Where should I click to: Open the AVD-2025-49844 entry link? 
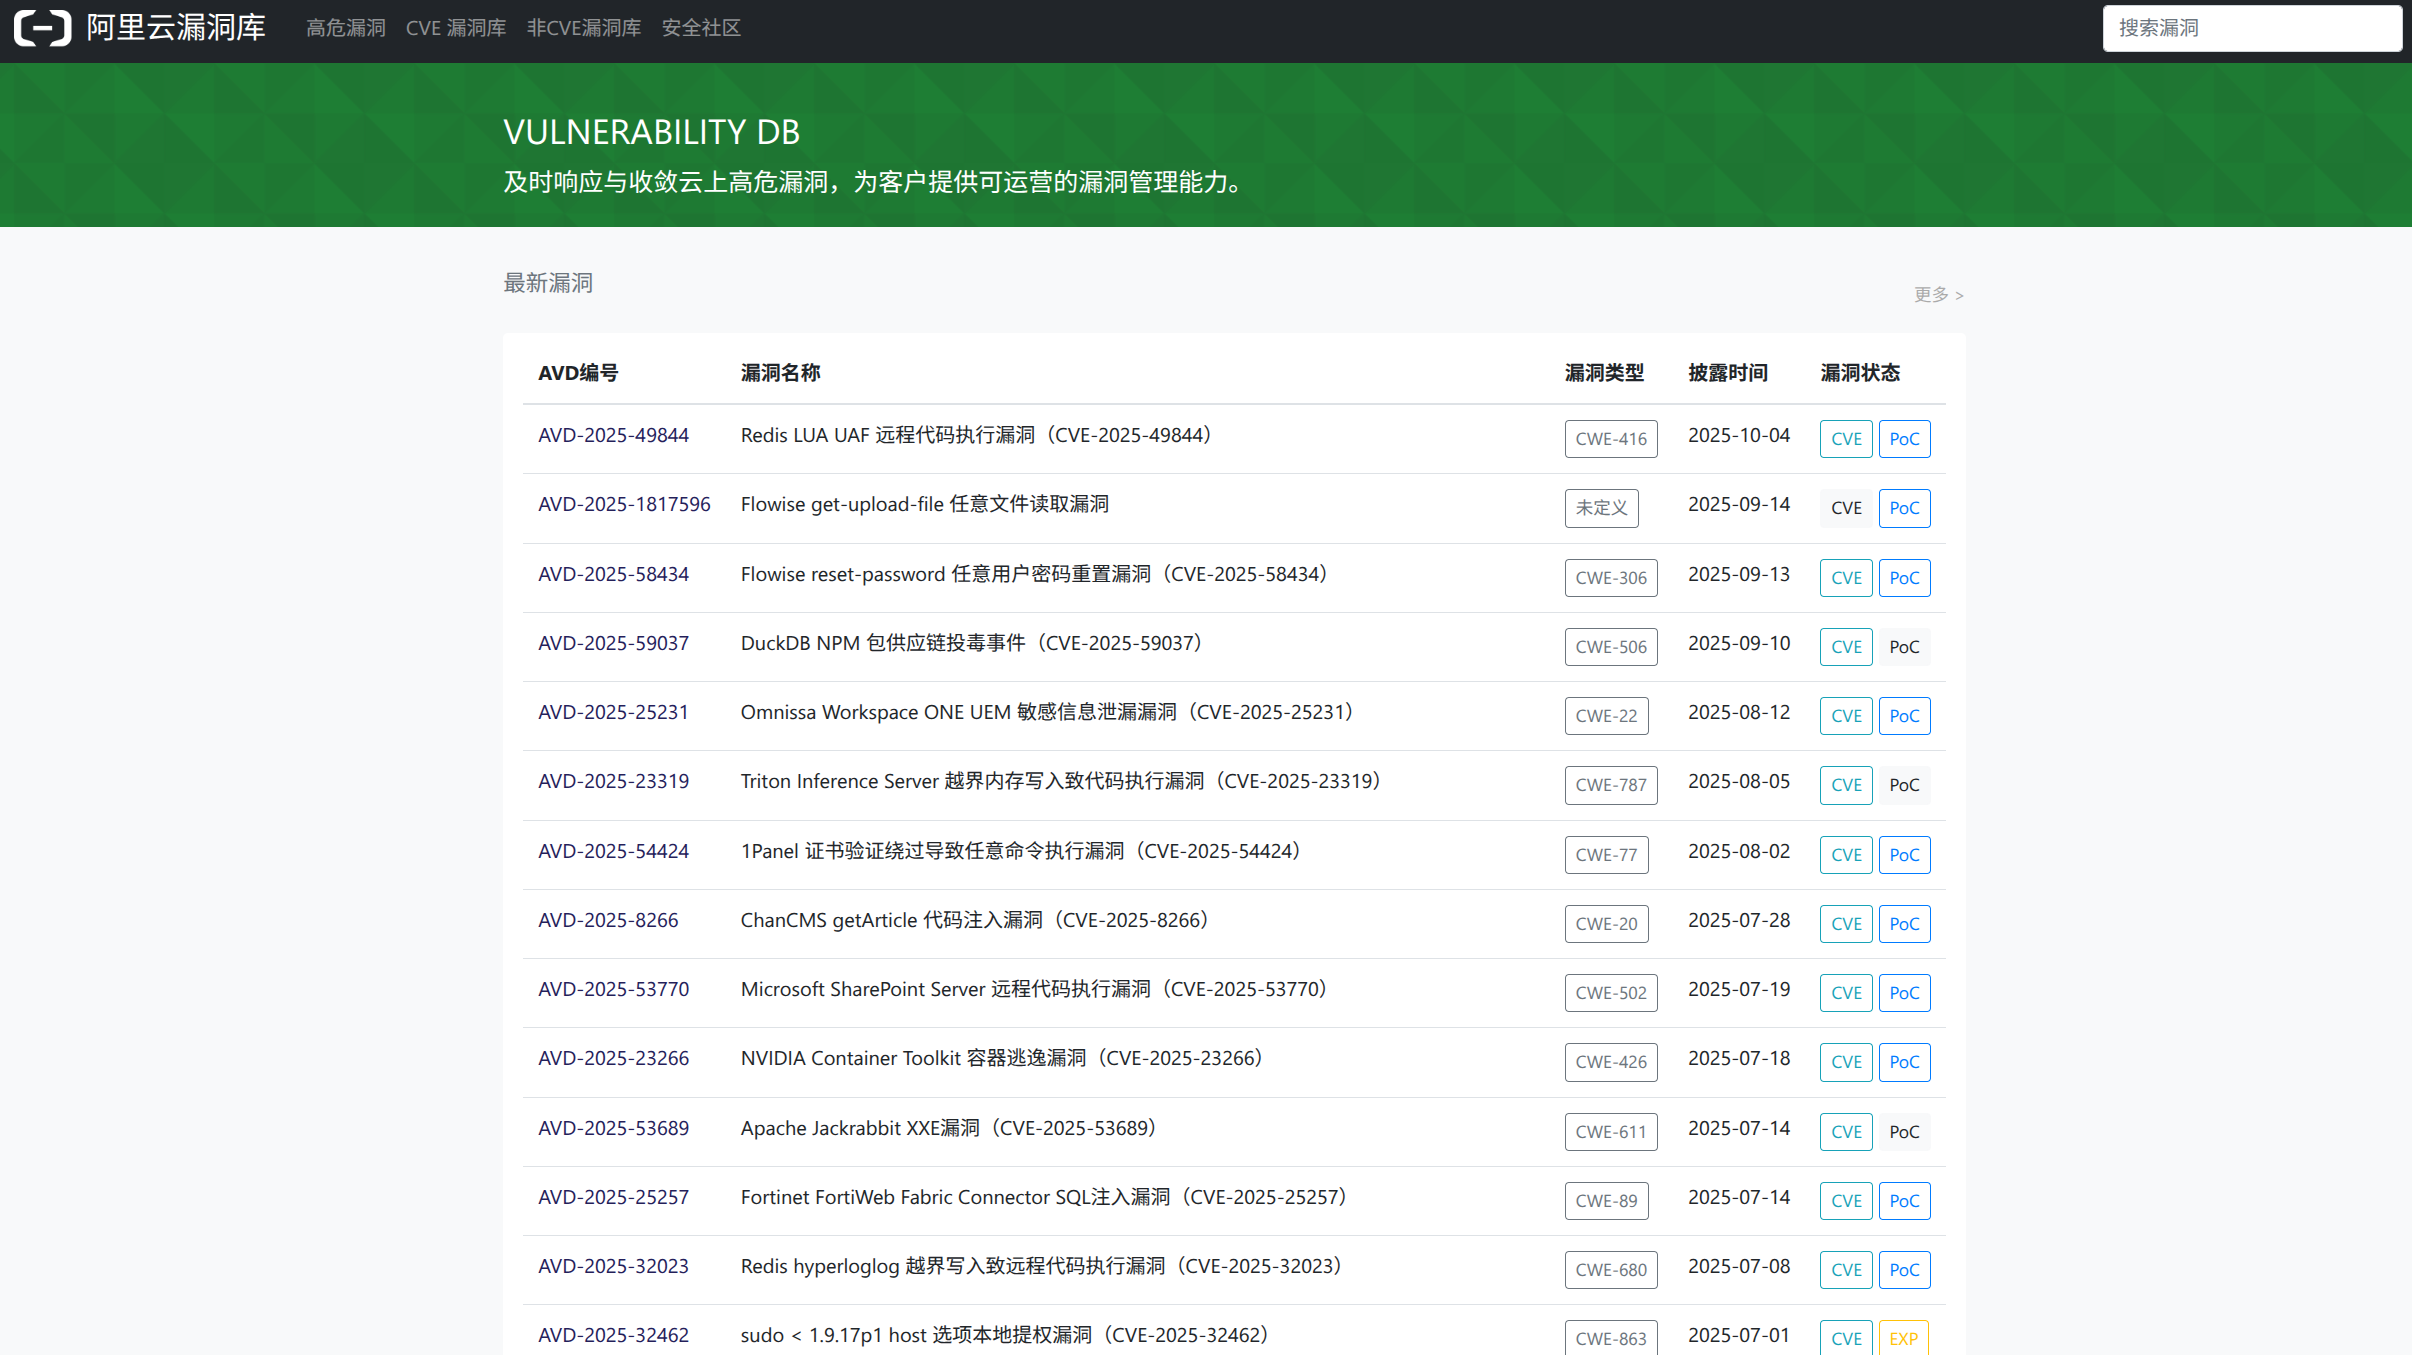click(x=613, y=436)
